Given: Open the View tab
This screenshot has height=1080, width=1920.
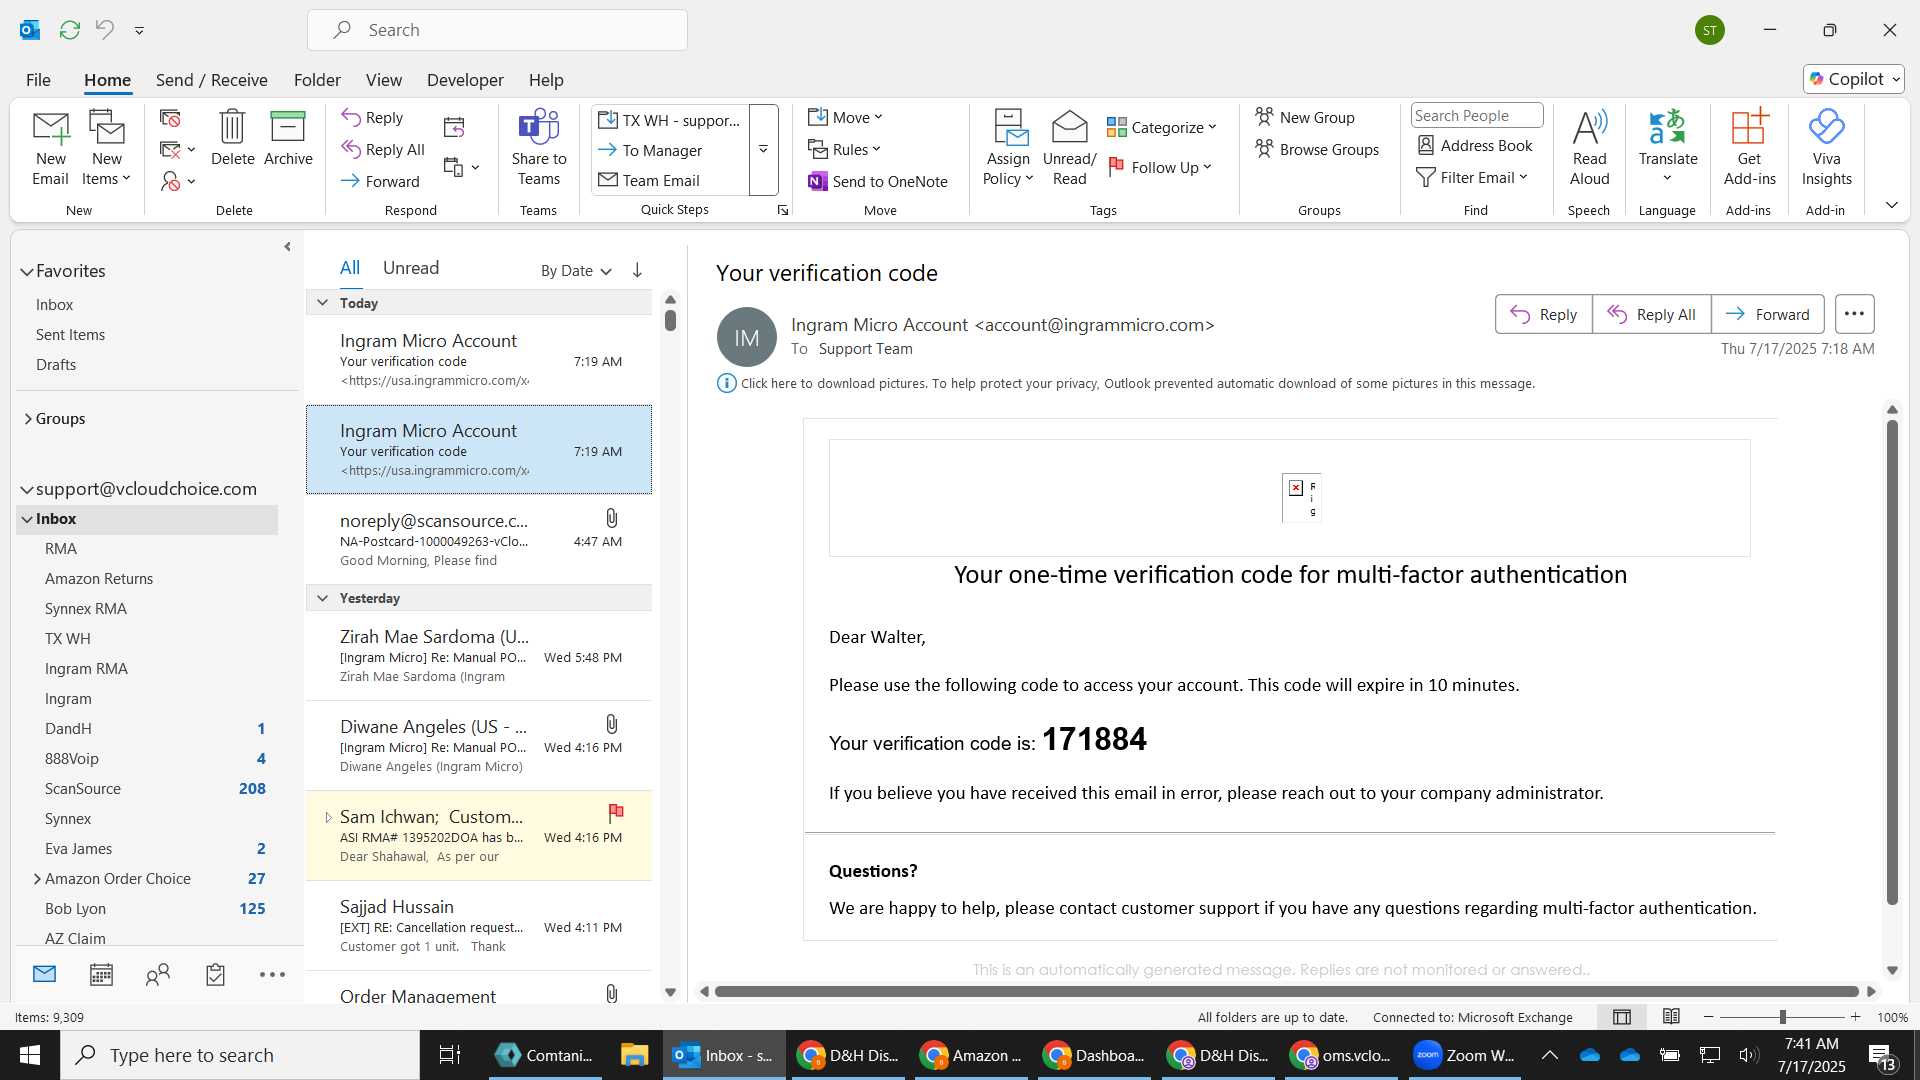Looking at the screenshot, I should (x=383, y=80).
